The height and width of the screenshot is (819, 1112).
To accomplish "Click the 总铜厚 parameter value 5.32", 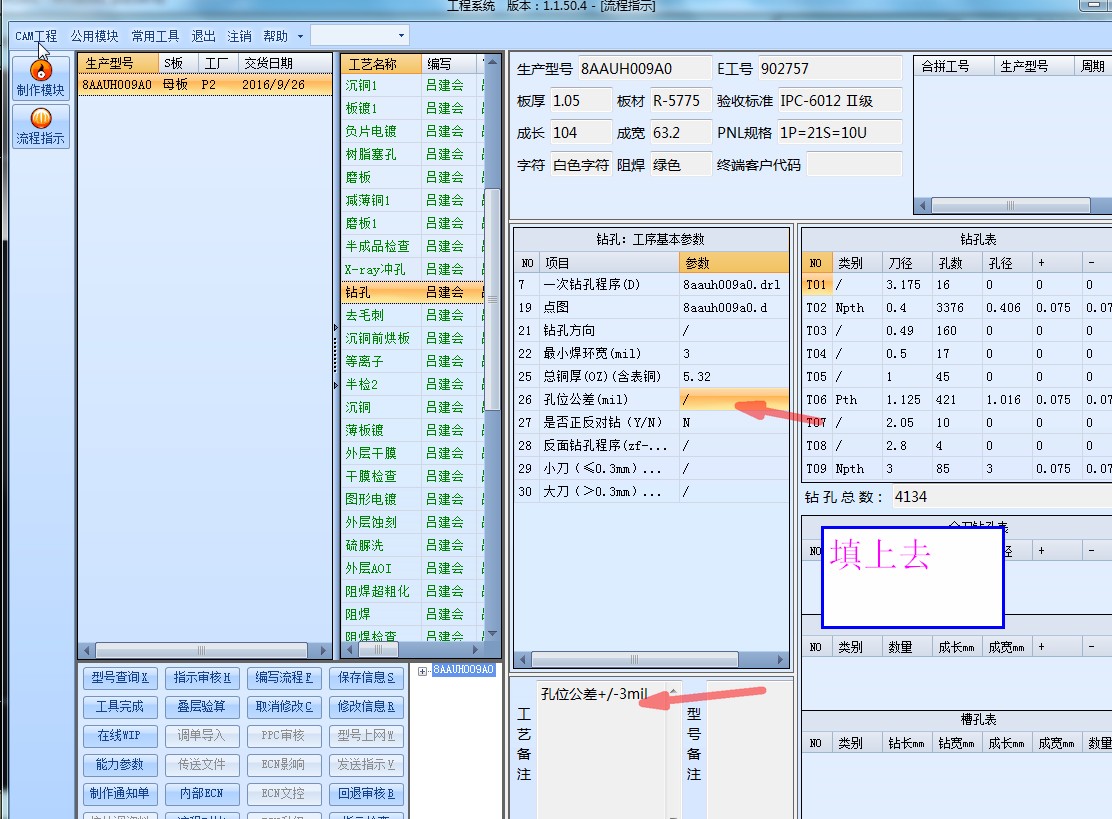I will coord(734,377).
